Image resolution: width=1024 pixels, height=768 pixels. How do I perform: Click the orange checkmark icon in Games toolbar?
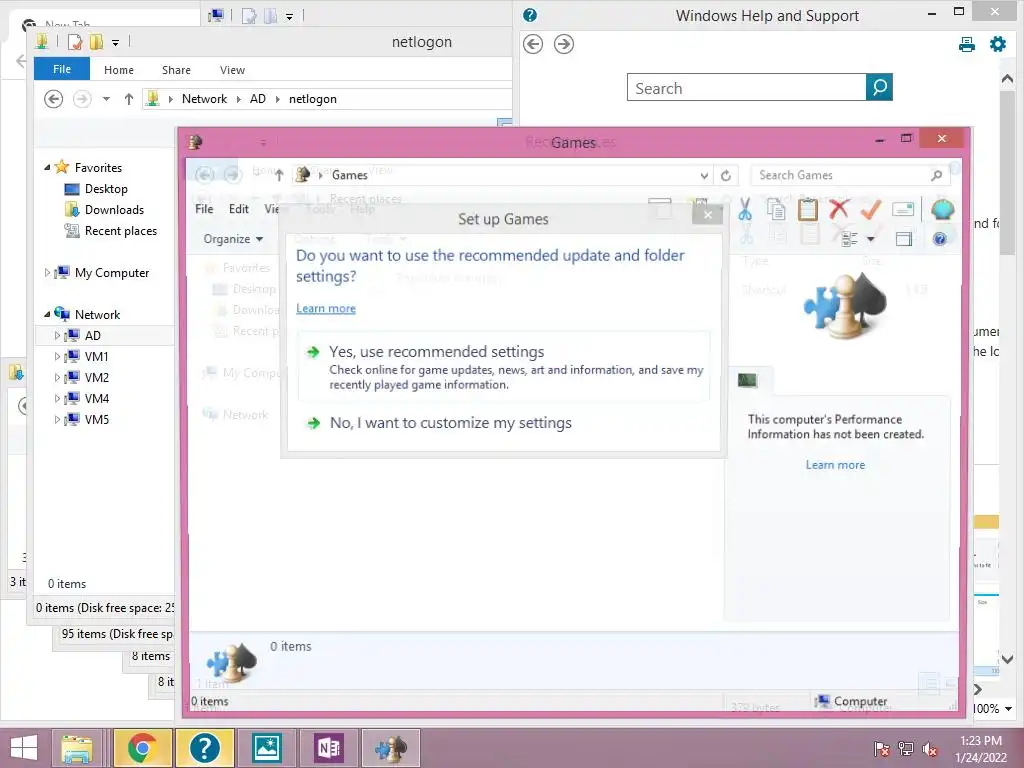coord(871,210)
